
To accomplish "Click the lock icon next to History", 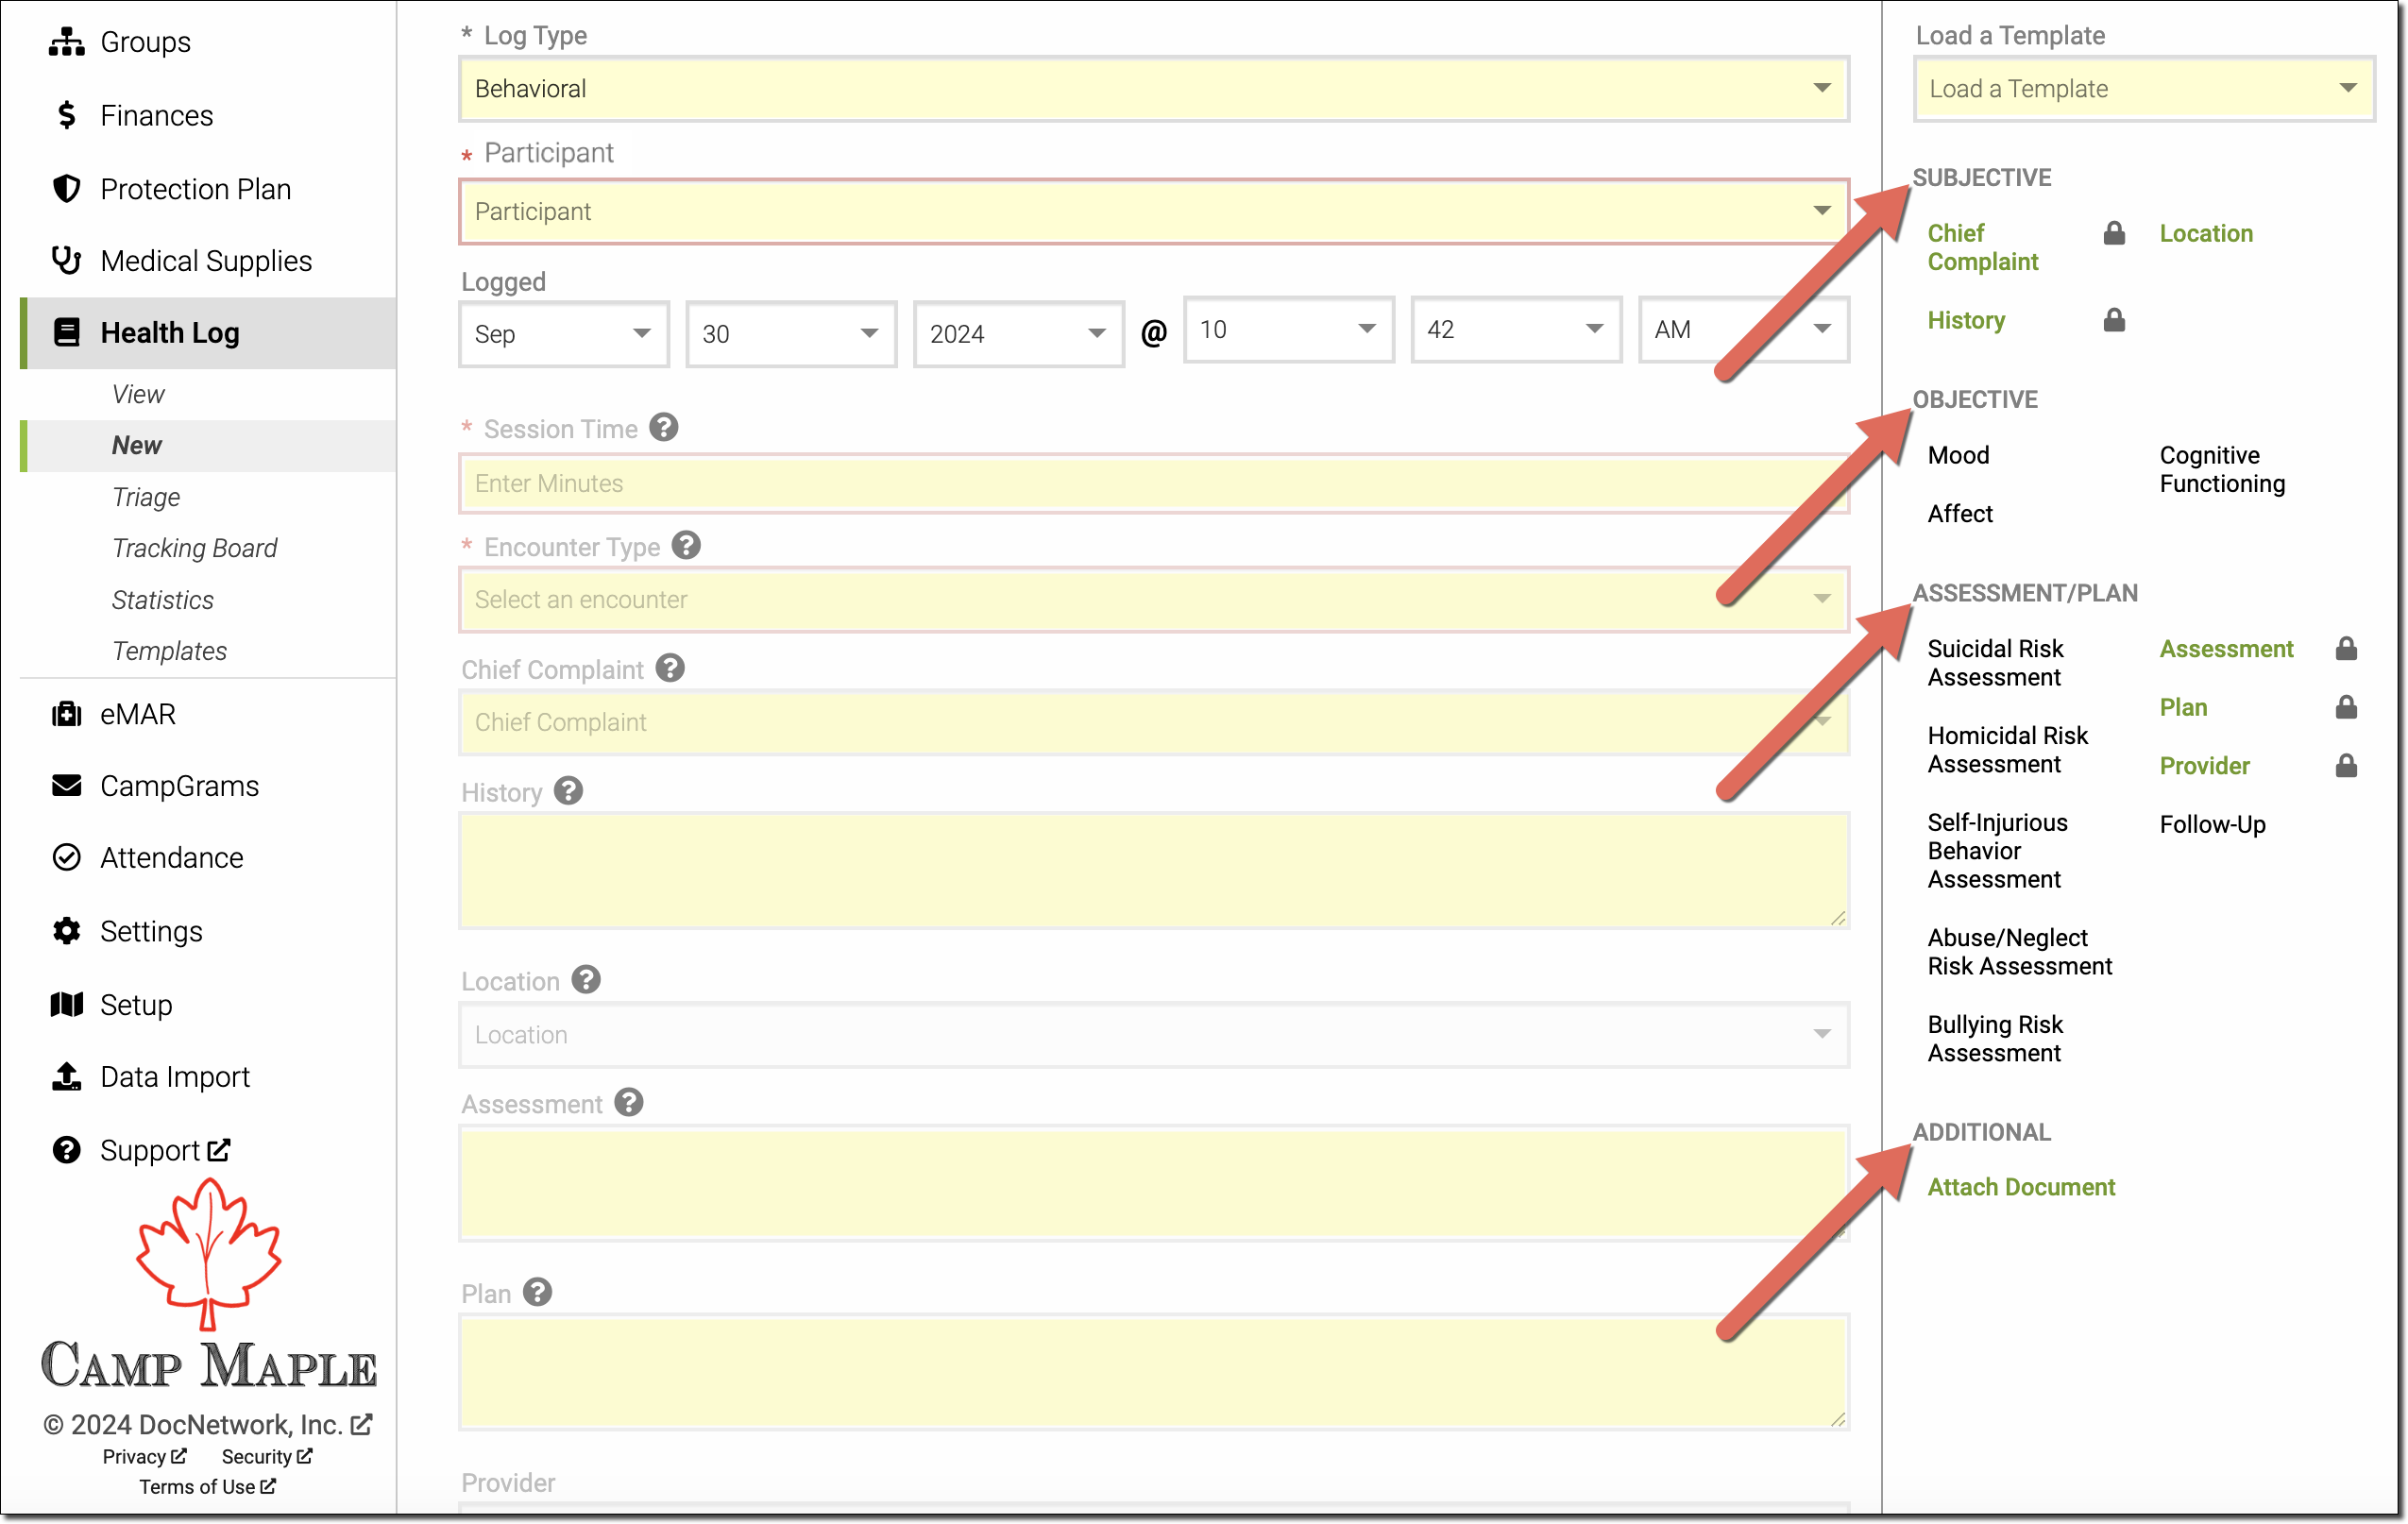I will [2113, 320].
